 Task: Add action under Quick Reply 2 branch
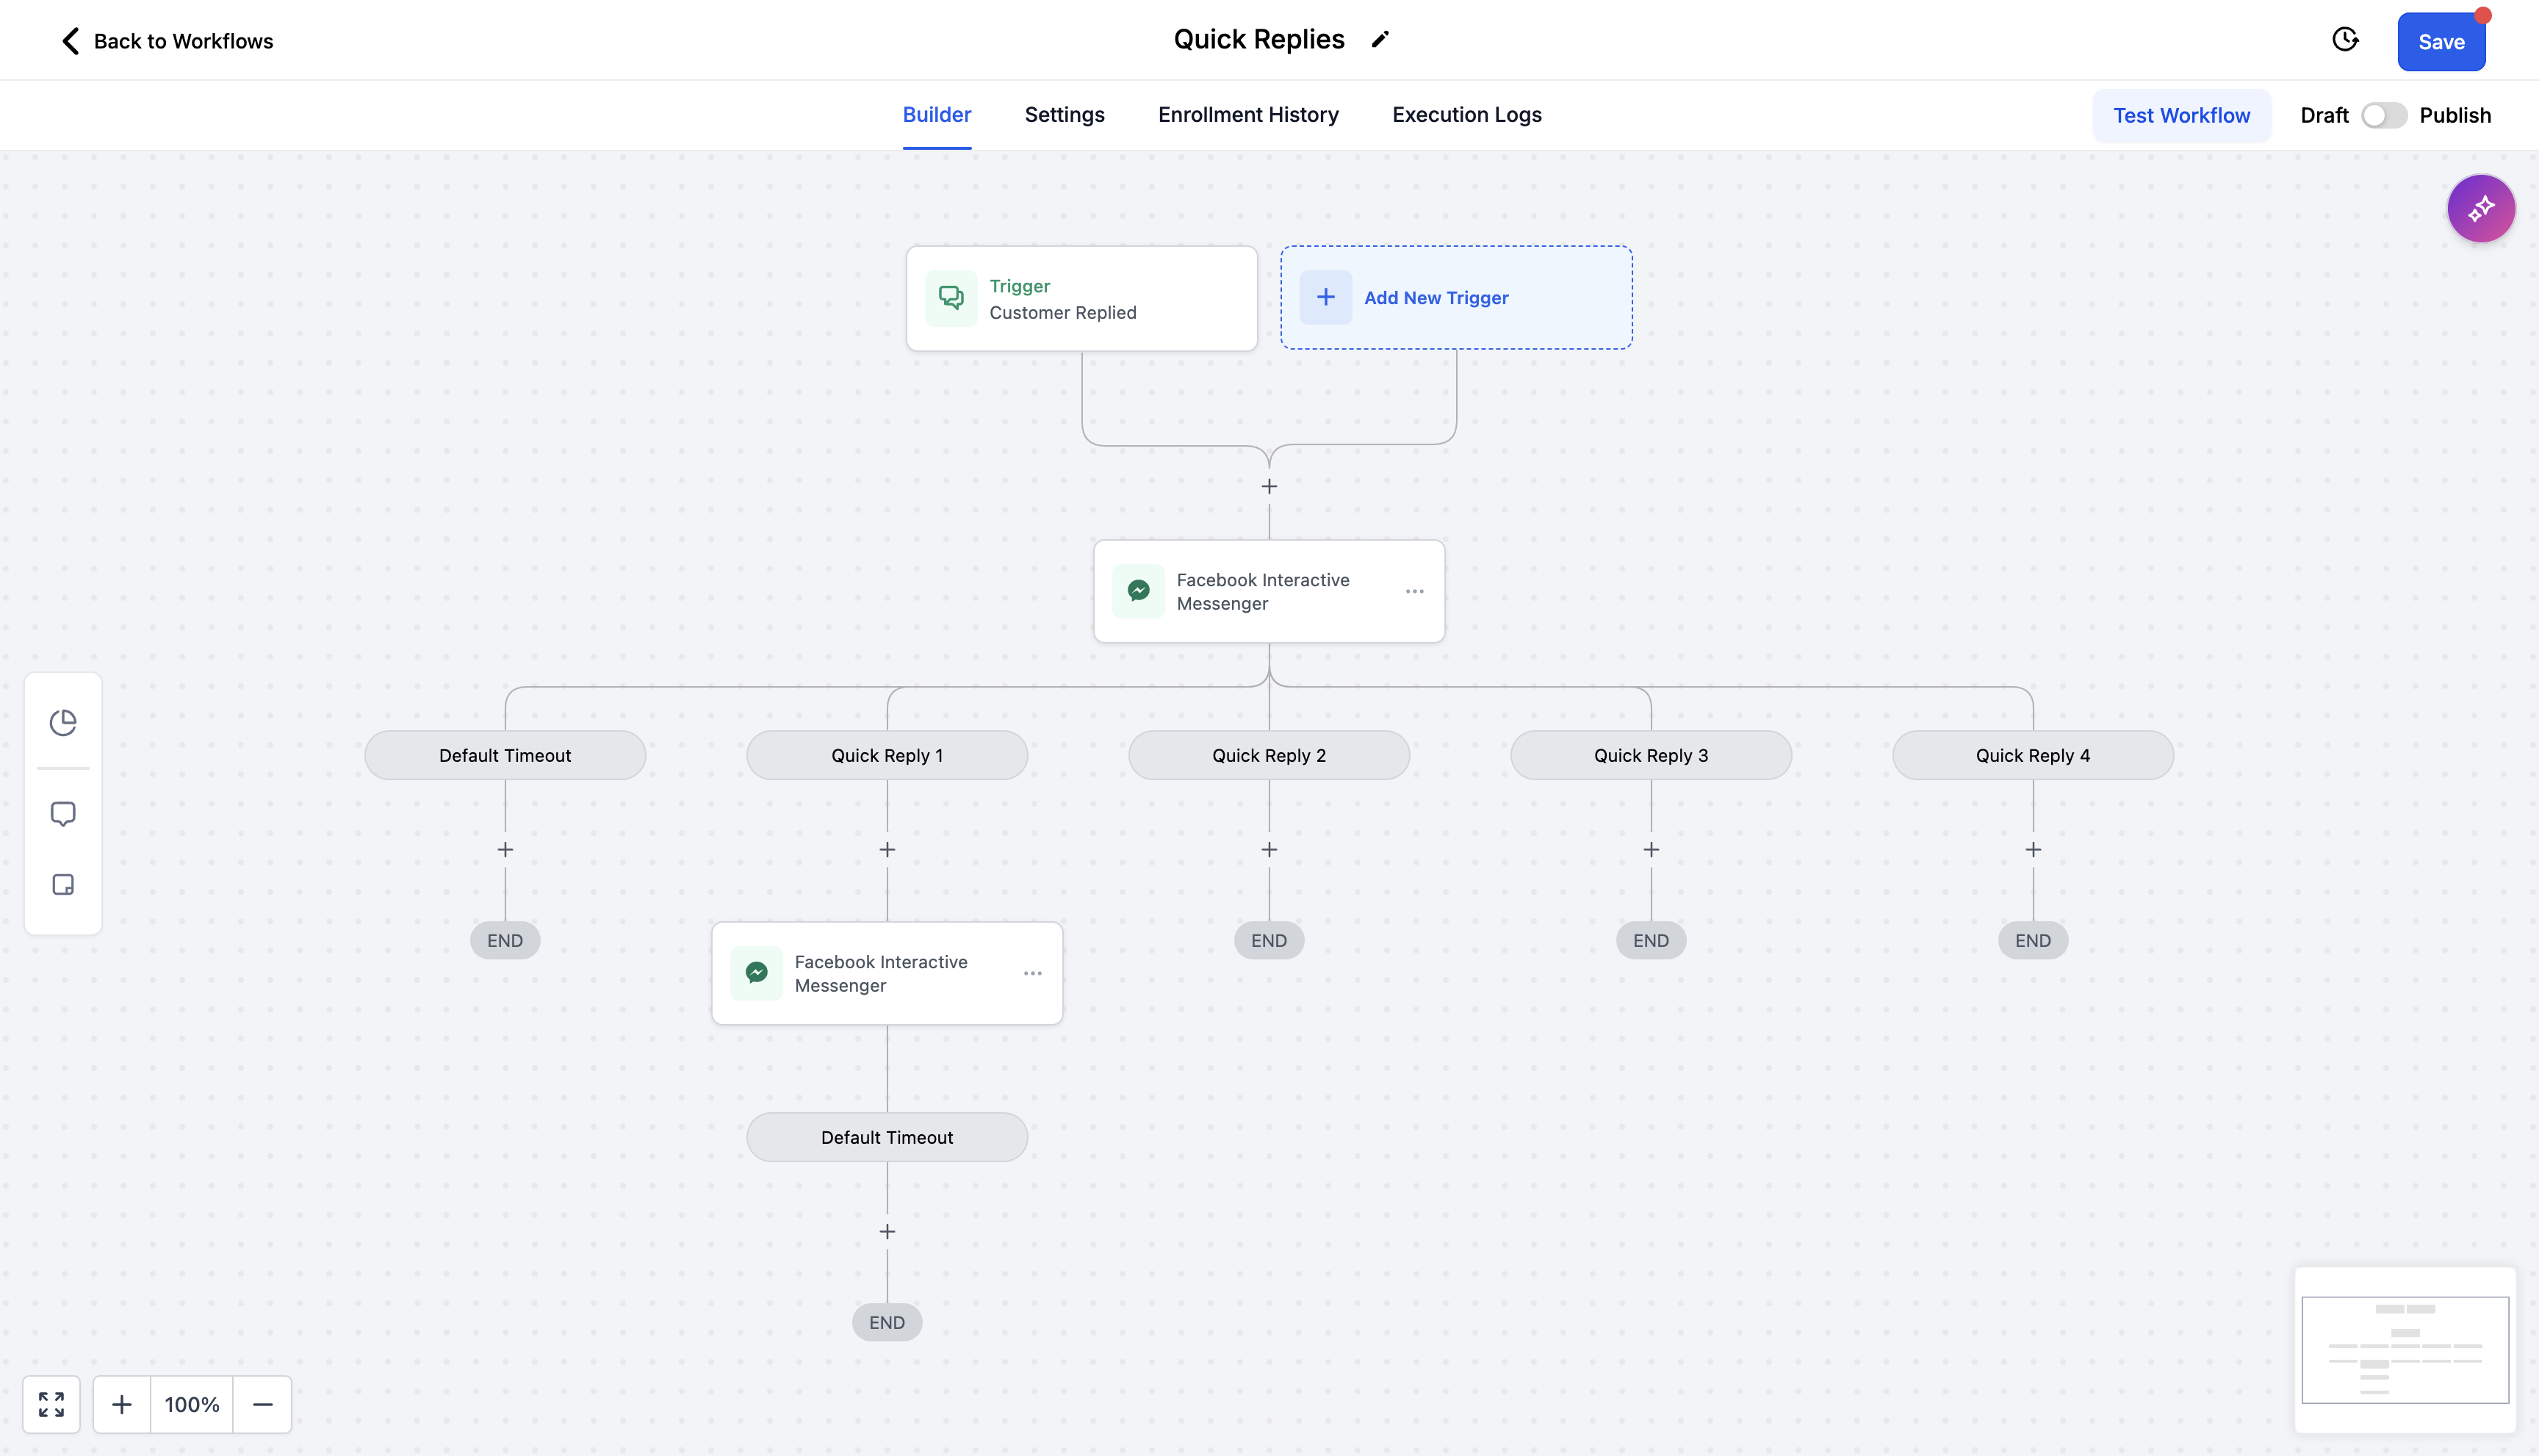click(x=1269, y=849)
